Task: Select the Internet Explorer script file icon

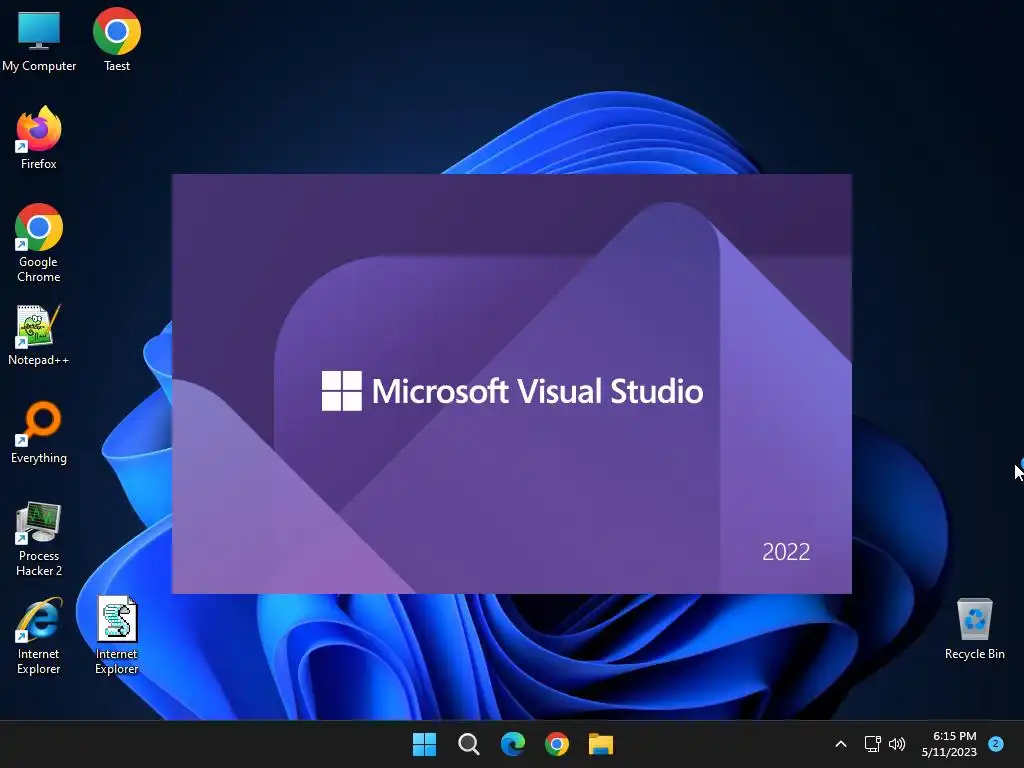Action: click(x=117, y=636)
